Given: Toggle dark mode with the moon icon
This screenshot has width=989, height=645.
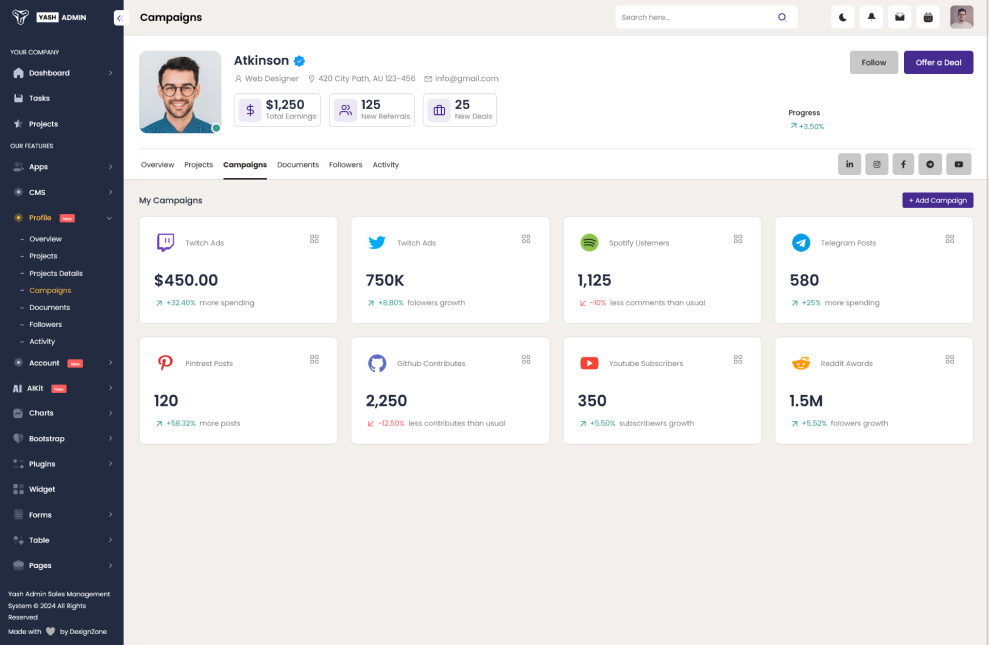Looking at the screenshot, I should [x=843, y=17].
